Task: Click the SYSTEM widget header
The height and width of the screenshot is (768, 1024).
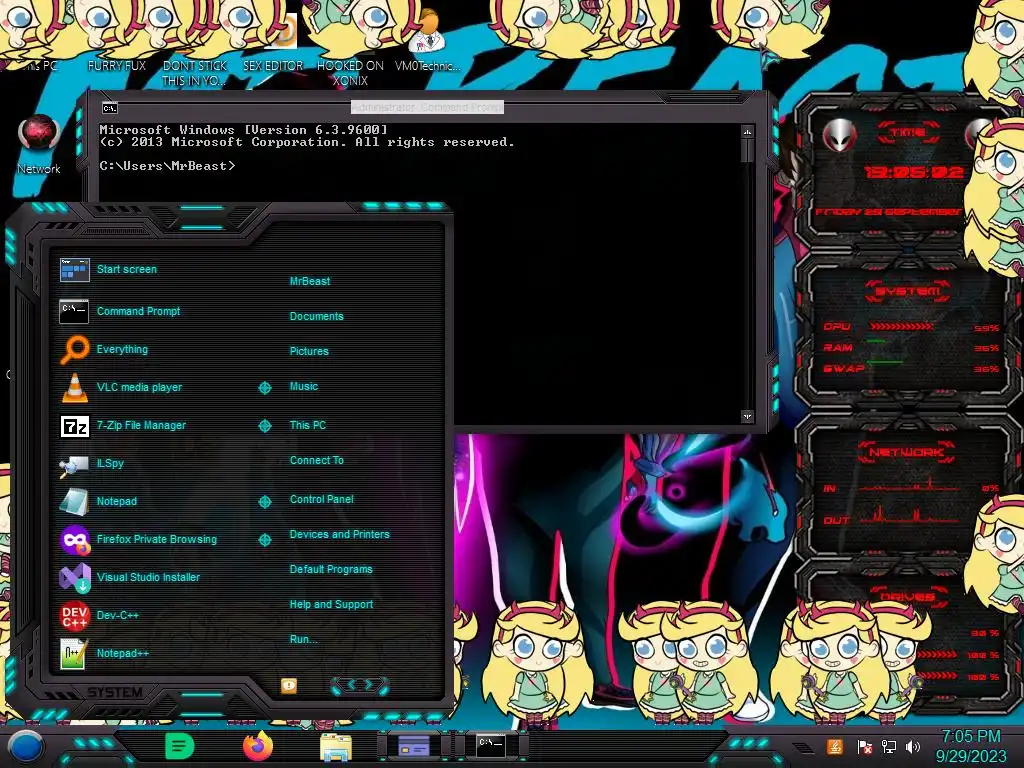Action: tap(908, 291)
